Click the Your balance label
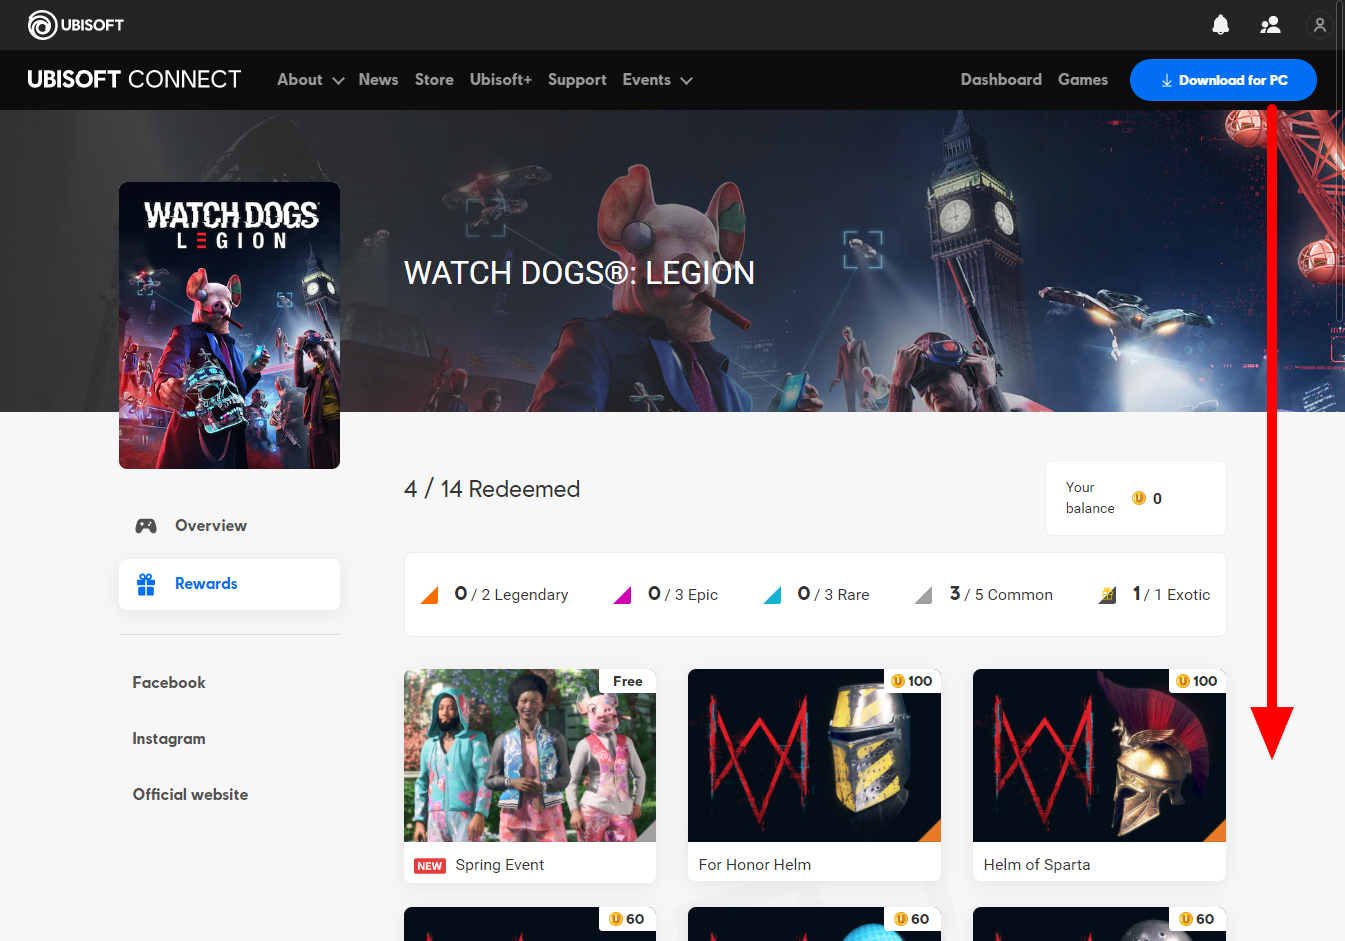 1090,498
